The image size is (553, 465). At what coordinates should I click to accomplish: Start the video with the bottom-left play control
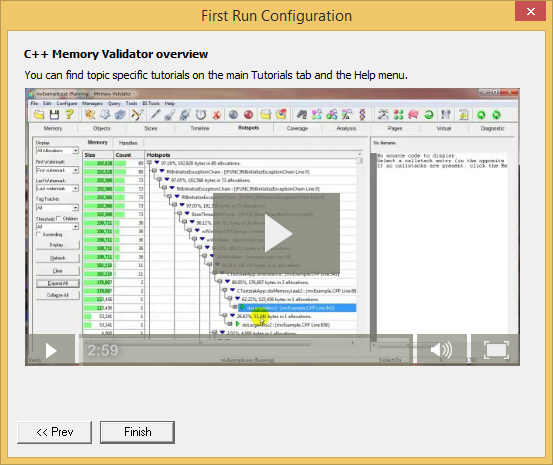pos(51,350)
